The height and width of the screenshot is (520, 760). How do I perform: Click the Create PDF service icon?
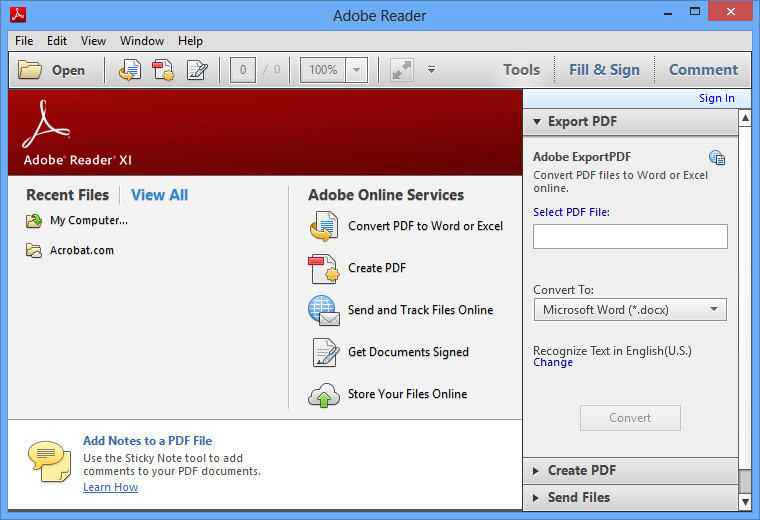tap(324, 268)
